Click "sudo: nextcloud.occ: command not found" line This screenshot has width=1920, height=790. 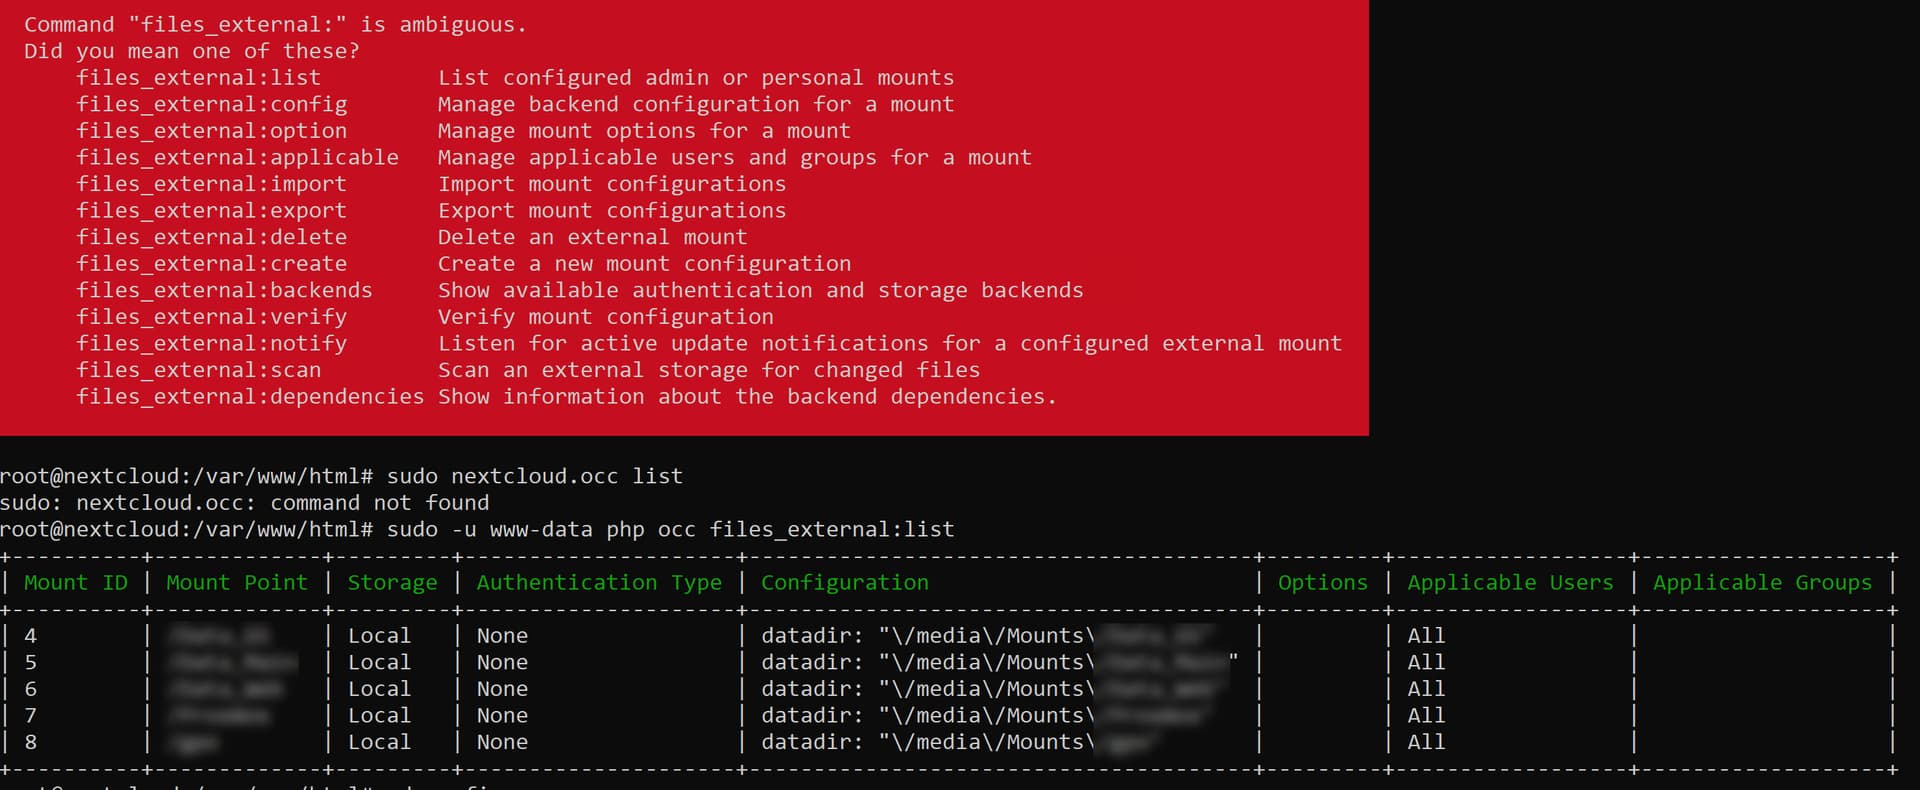pyautogui.click(x=245, y=503)
